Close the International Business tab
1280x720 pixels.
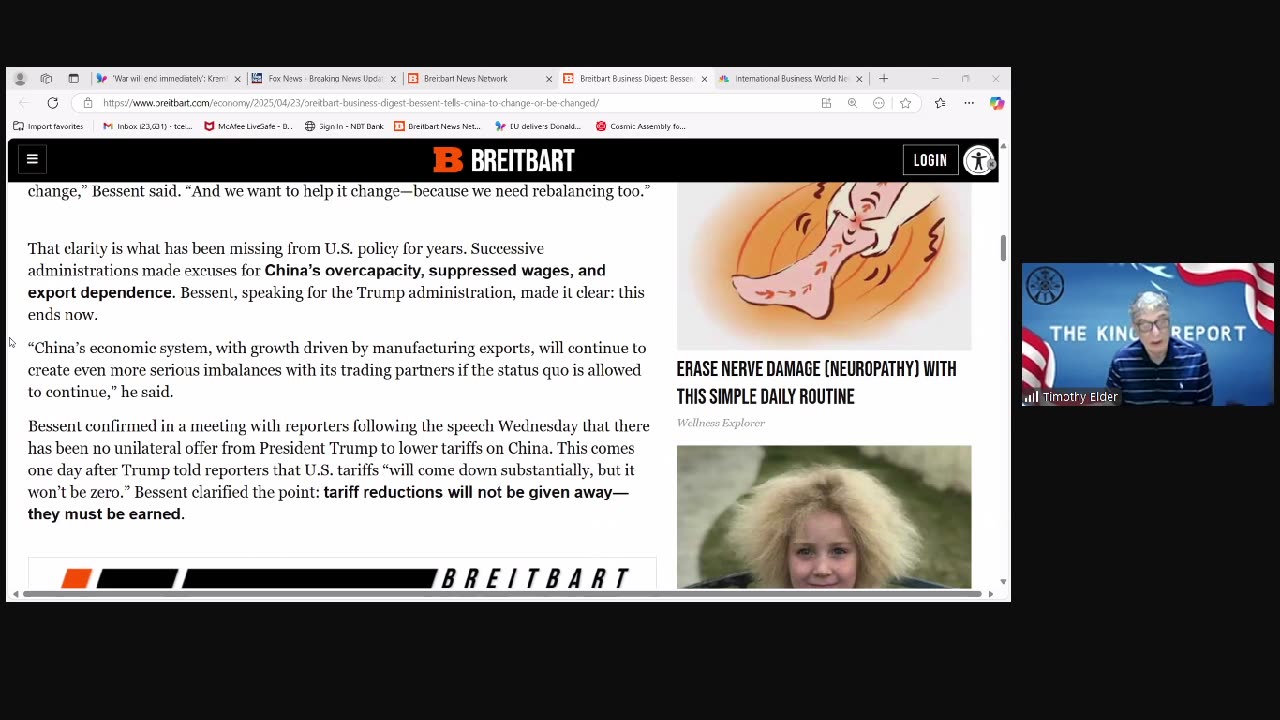(858, 79)
